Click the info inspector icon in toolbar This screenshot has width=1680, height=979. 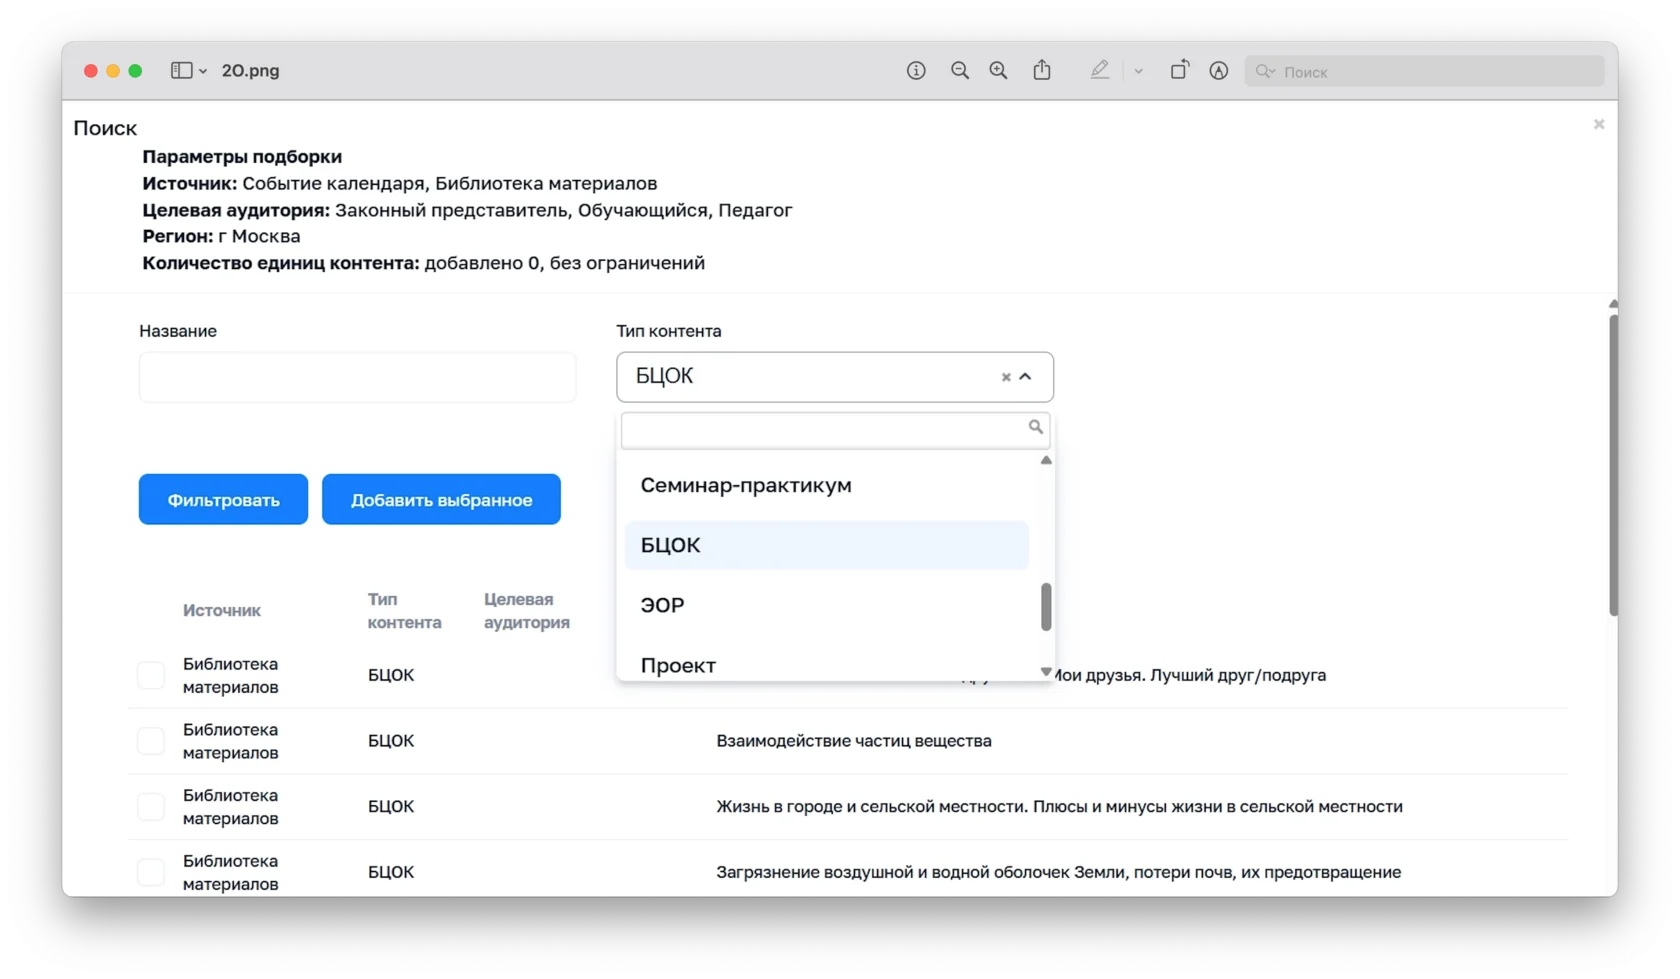[x=916, y=71]
